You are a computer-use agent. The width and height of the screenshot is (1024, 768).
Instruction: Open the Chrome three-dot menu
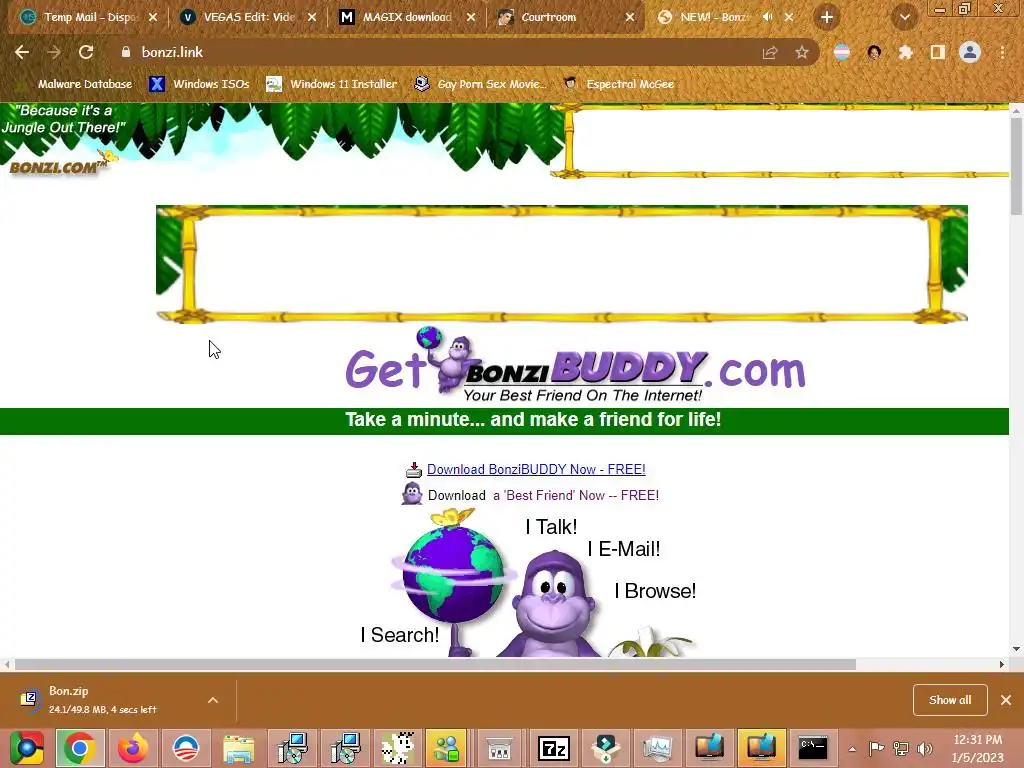pyautogui.click(x=1002, y=52)
